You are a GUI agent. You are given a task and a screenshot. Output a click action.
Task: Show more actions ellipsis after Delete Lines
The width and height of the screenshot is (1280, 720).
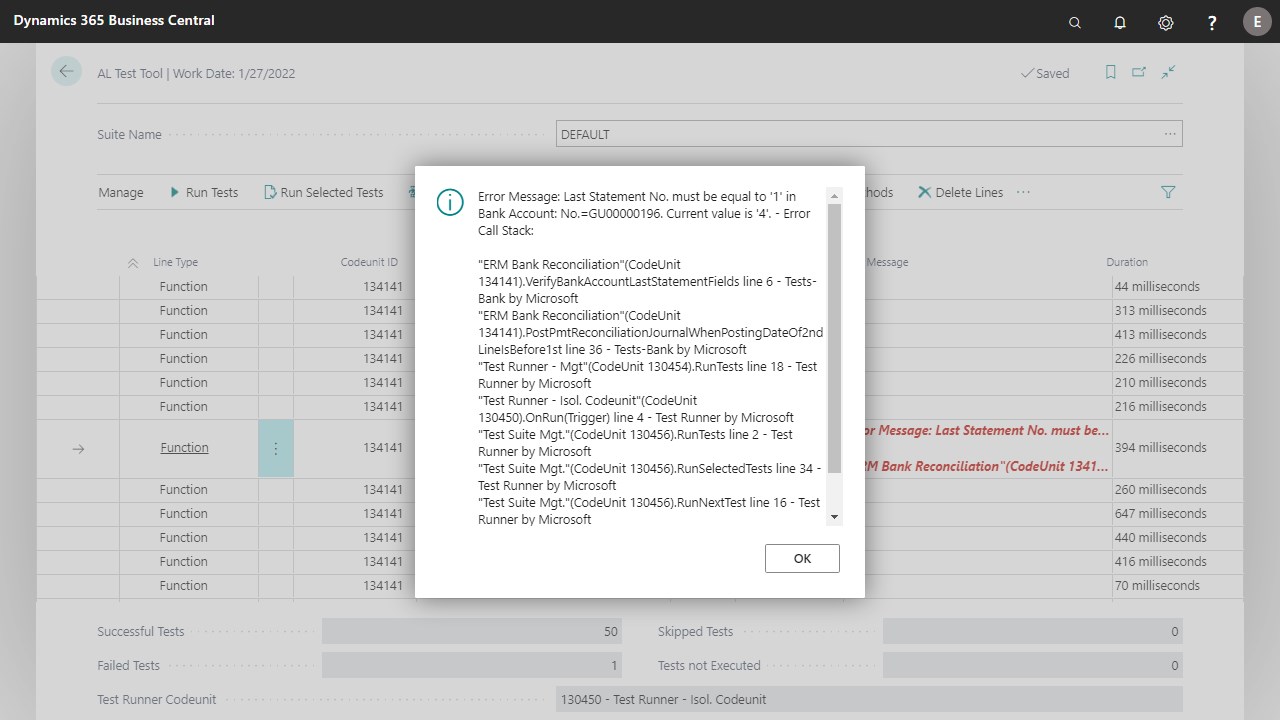point(1023,192)
